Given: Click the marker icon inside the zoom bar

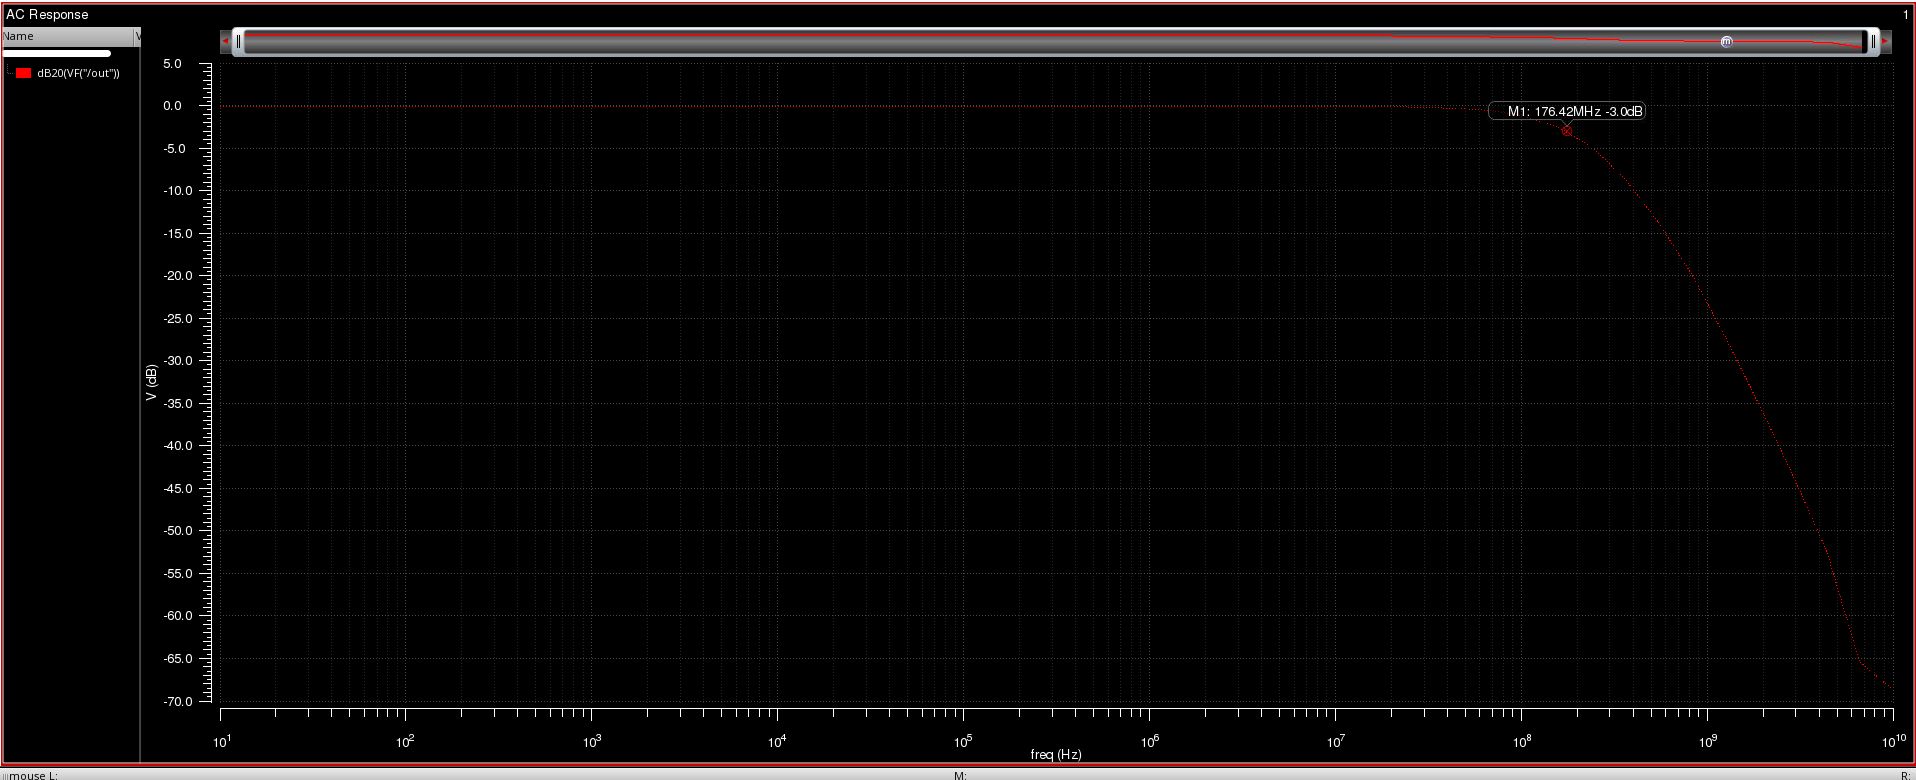Looking at the screenshot, I should coord(1726,42).
